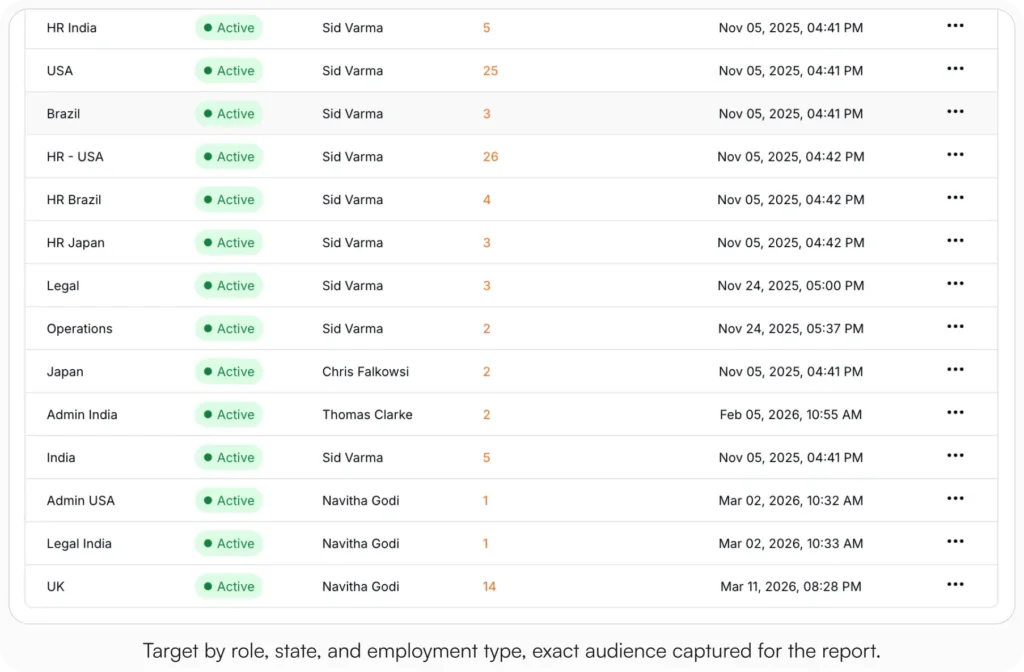The image size is (1024, 672).
Task: Open the three-dot menu for India row
Action: click(955, 456)
